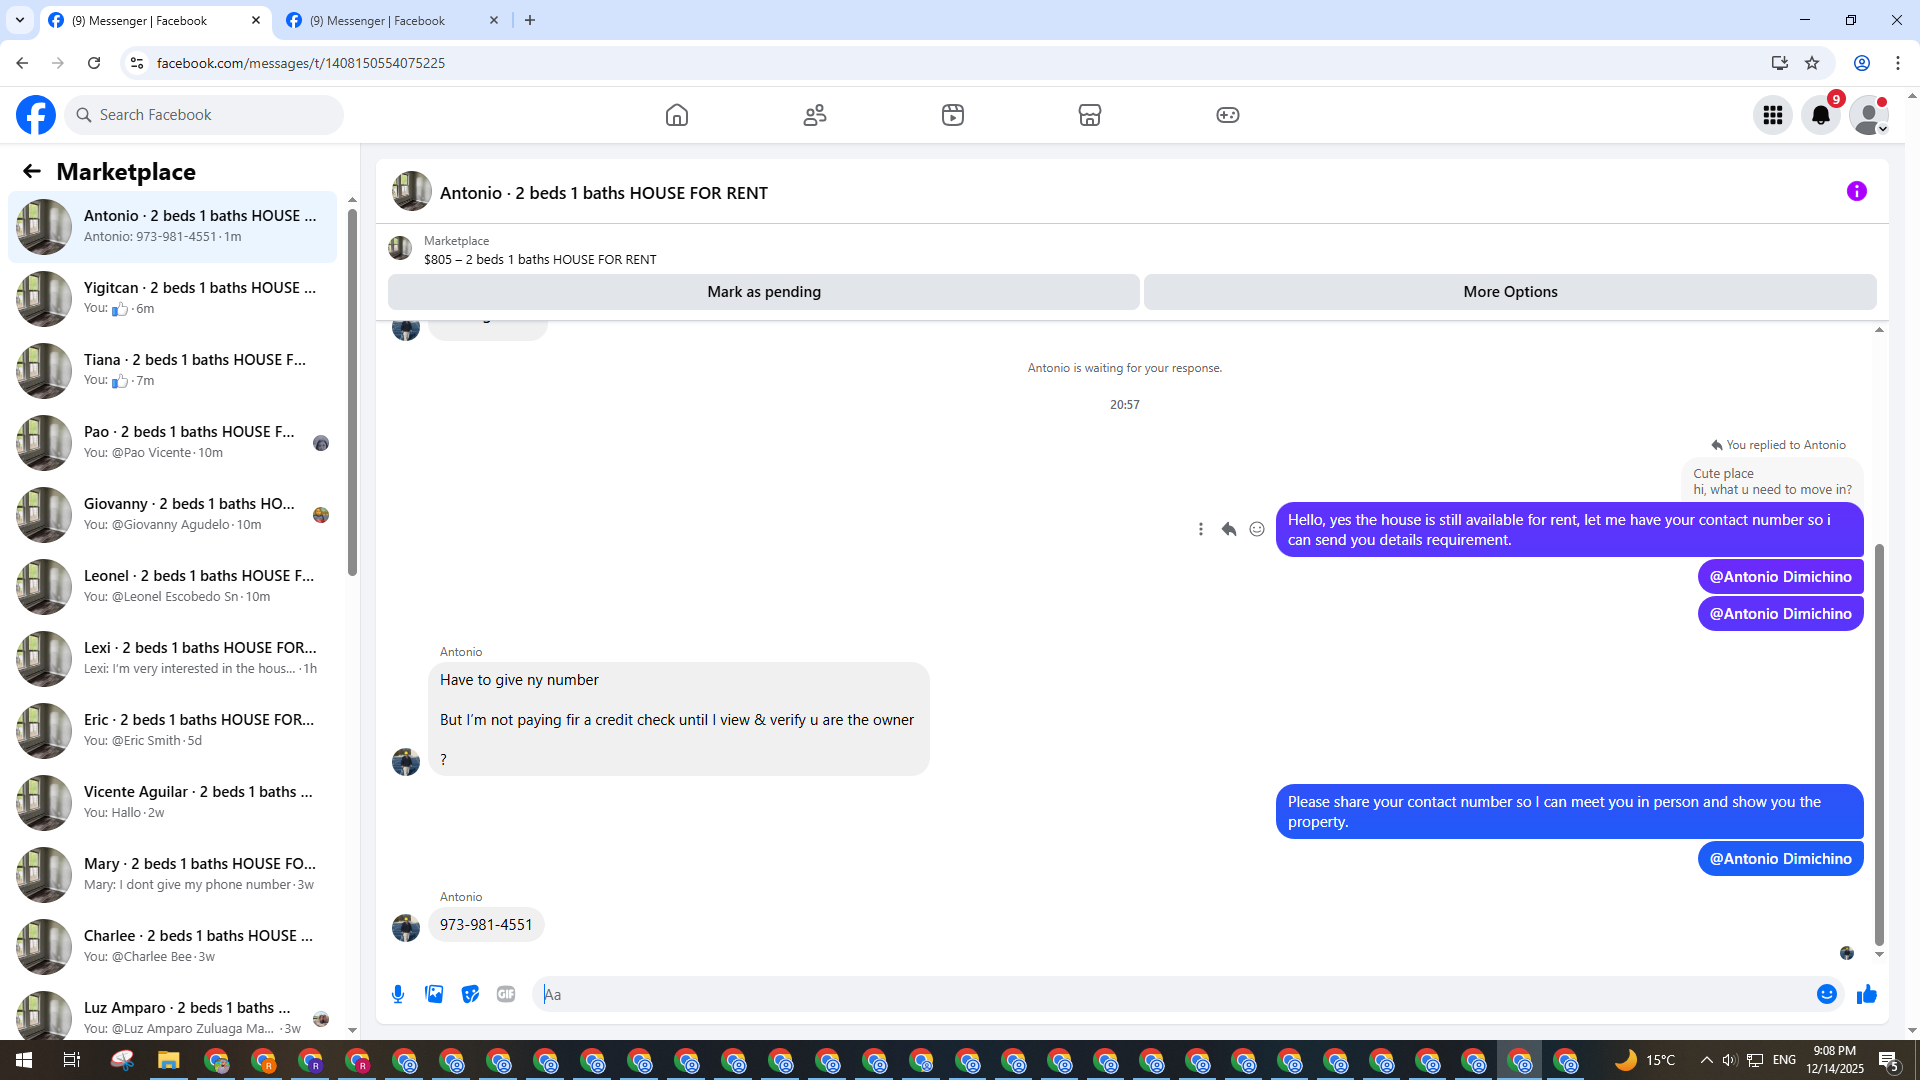Click the GIF picker icon
The image size is (1920, 1080).
click(x=506, y=994)
